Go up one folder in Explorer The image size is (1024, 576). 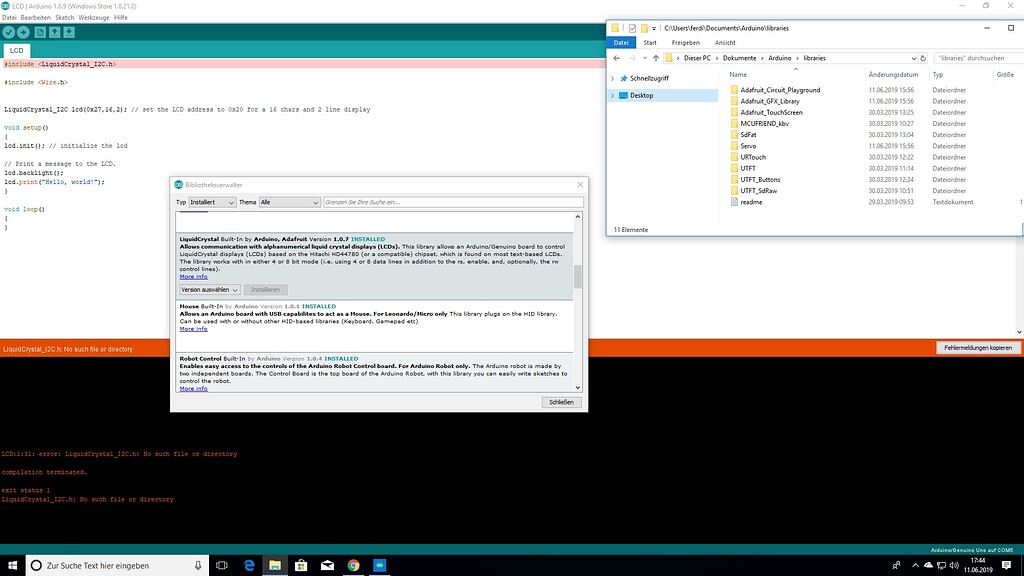(x=656, y=58)
